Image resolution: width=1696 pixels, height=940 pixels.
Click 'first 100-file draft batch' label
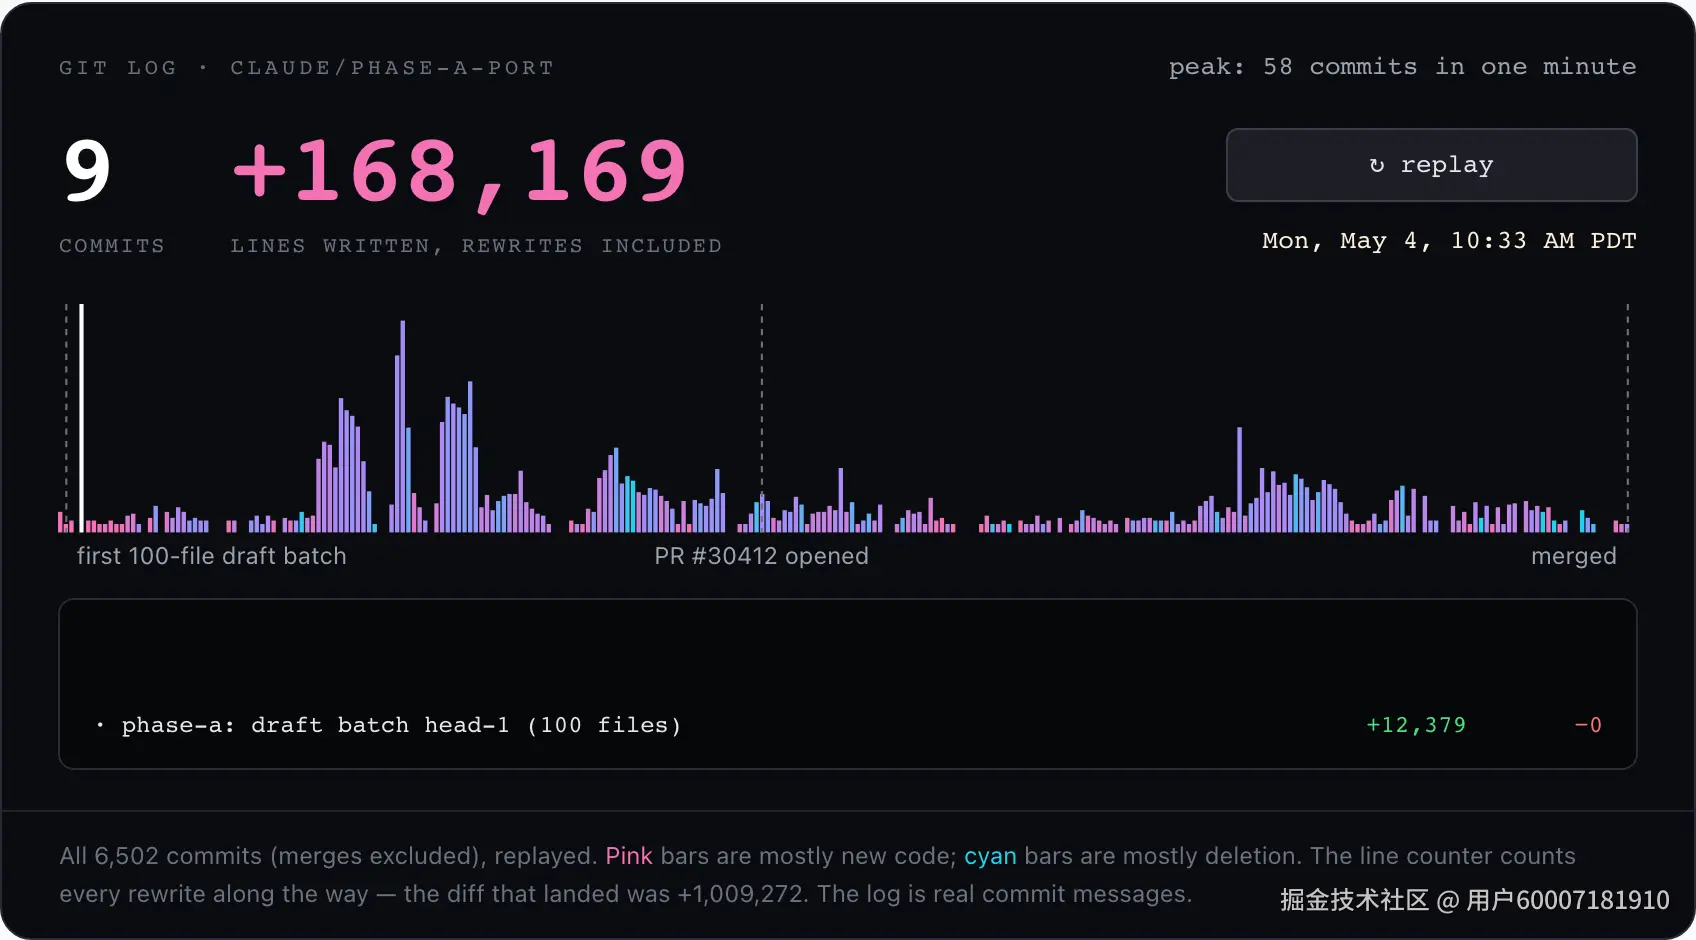point(211,556)
